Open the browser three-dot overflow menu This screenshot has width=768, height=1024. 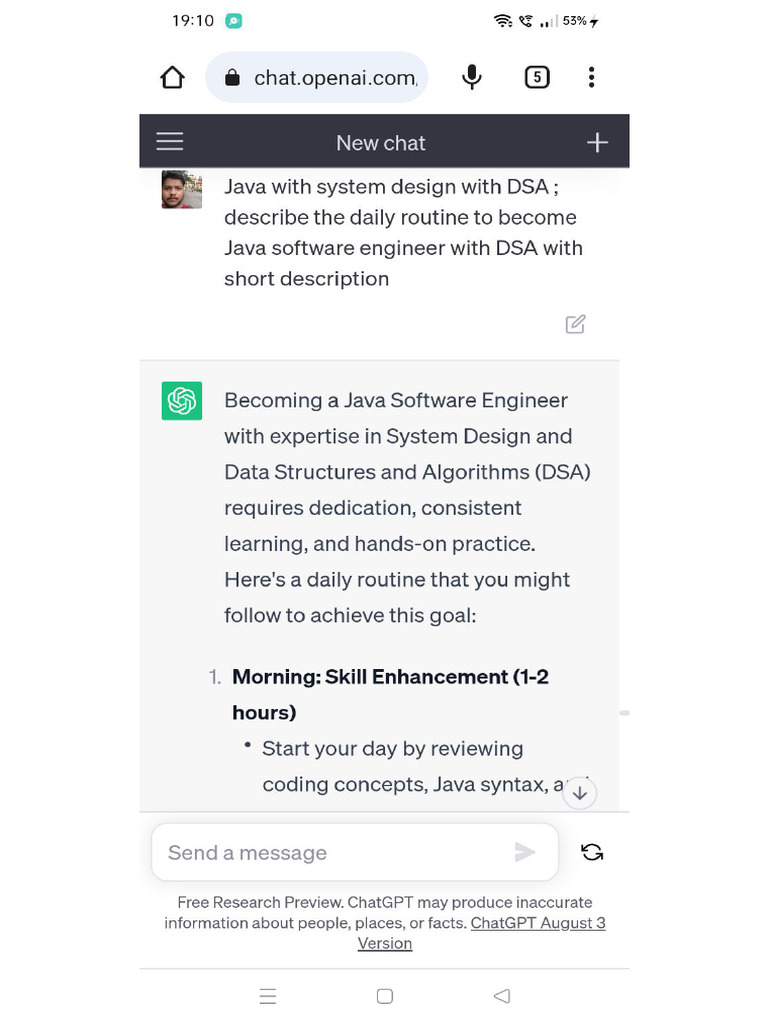(x=592, y=77)
